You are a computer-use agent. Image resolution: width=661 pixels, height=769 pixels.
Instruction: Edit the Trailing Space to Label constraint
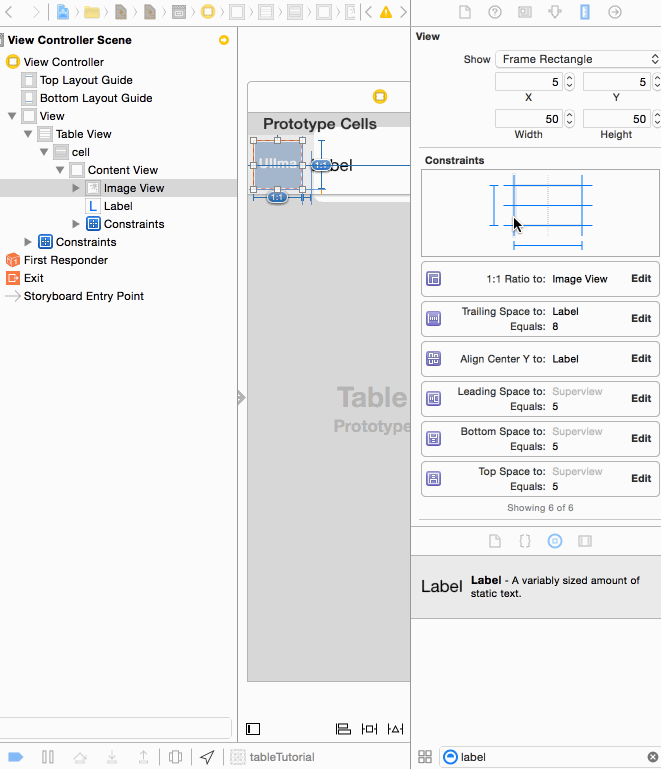[641, 319]
